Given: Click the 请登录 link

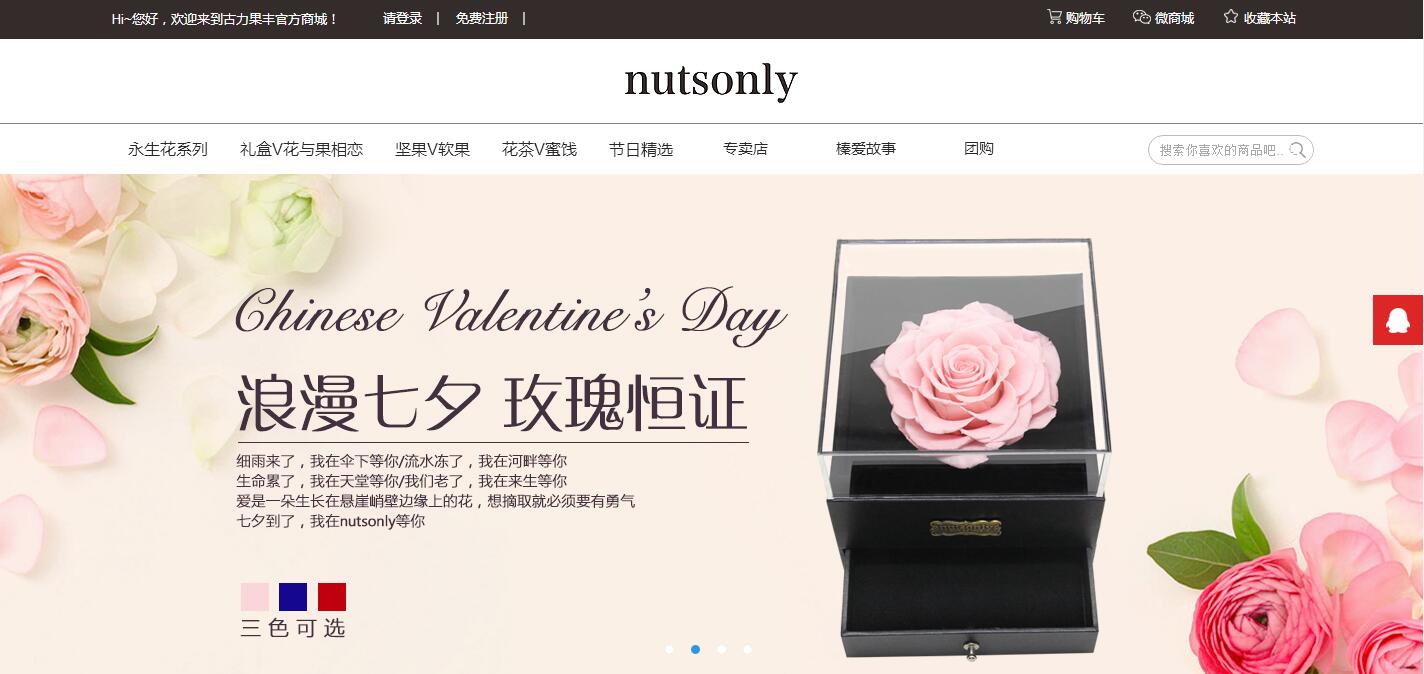Looking at the screenshot, I should click(x=402, y=18).
